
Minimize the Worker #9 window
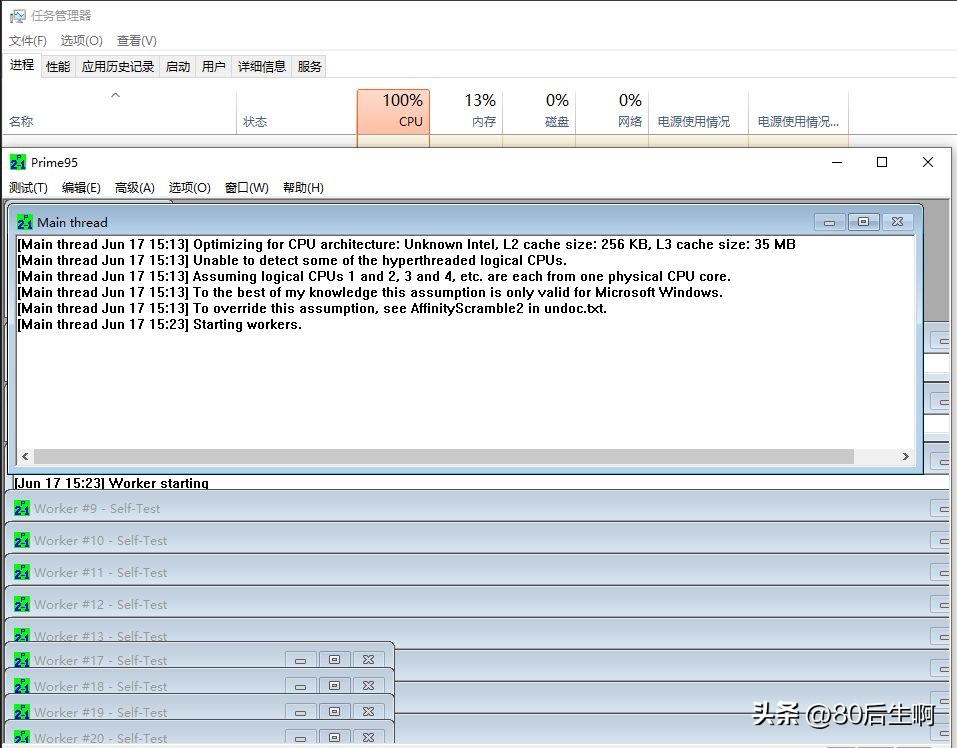point(941,508)
